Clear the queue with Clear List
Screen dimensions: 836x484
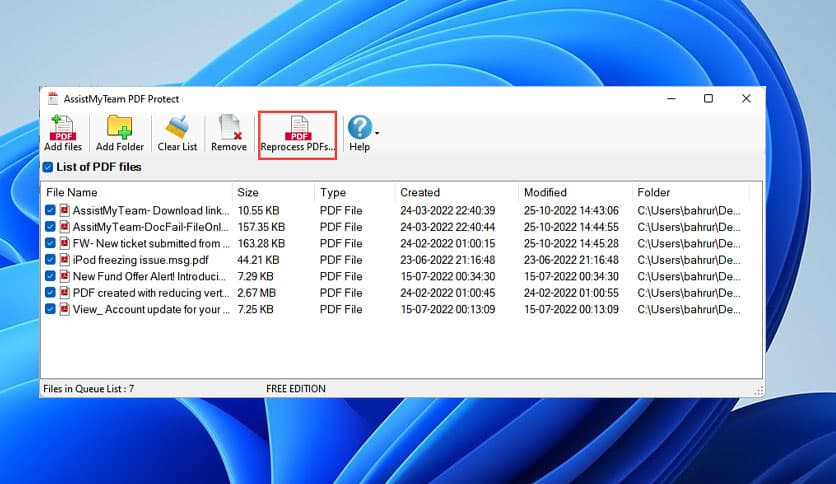click(177, 133)
